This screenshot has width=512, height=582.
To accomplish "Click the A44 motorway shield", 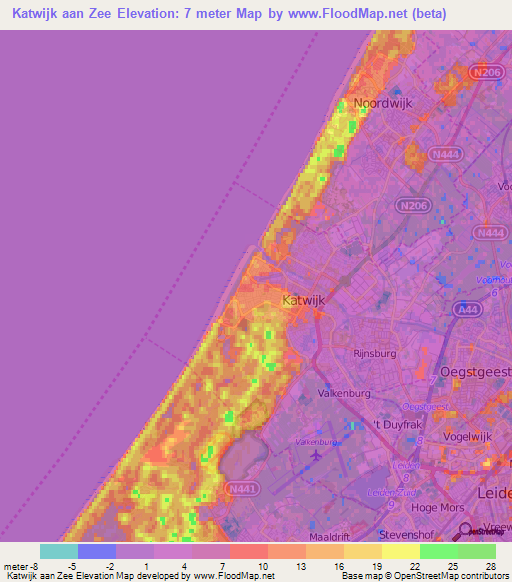I will click(x=467, y=310).
